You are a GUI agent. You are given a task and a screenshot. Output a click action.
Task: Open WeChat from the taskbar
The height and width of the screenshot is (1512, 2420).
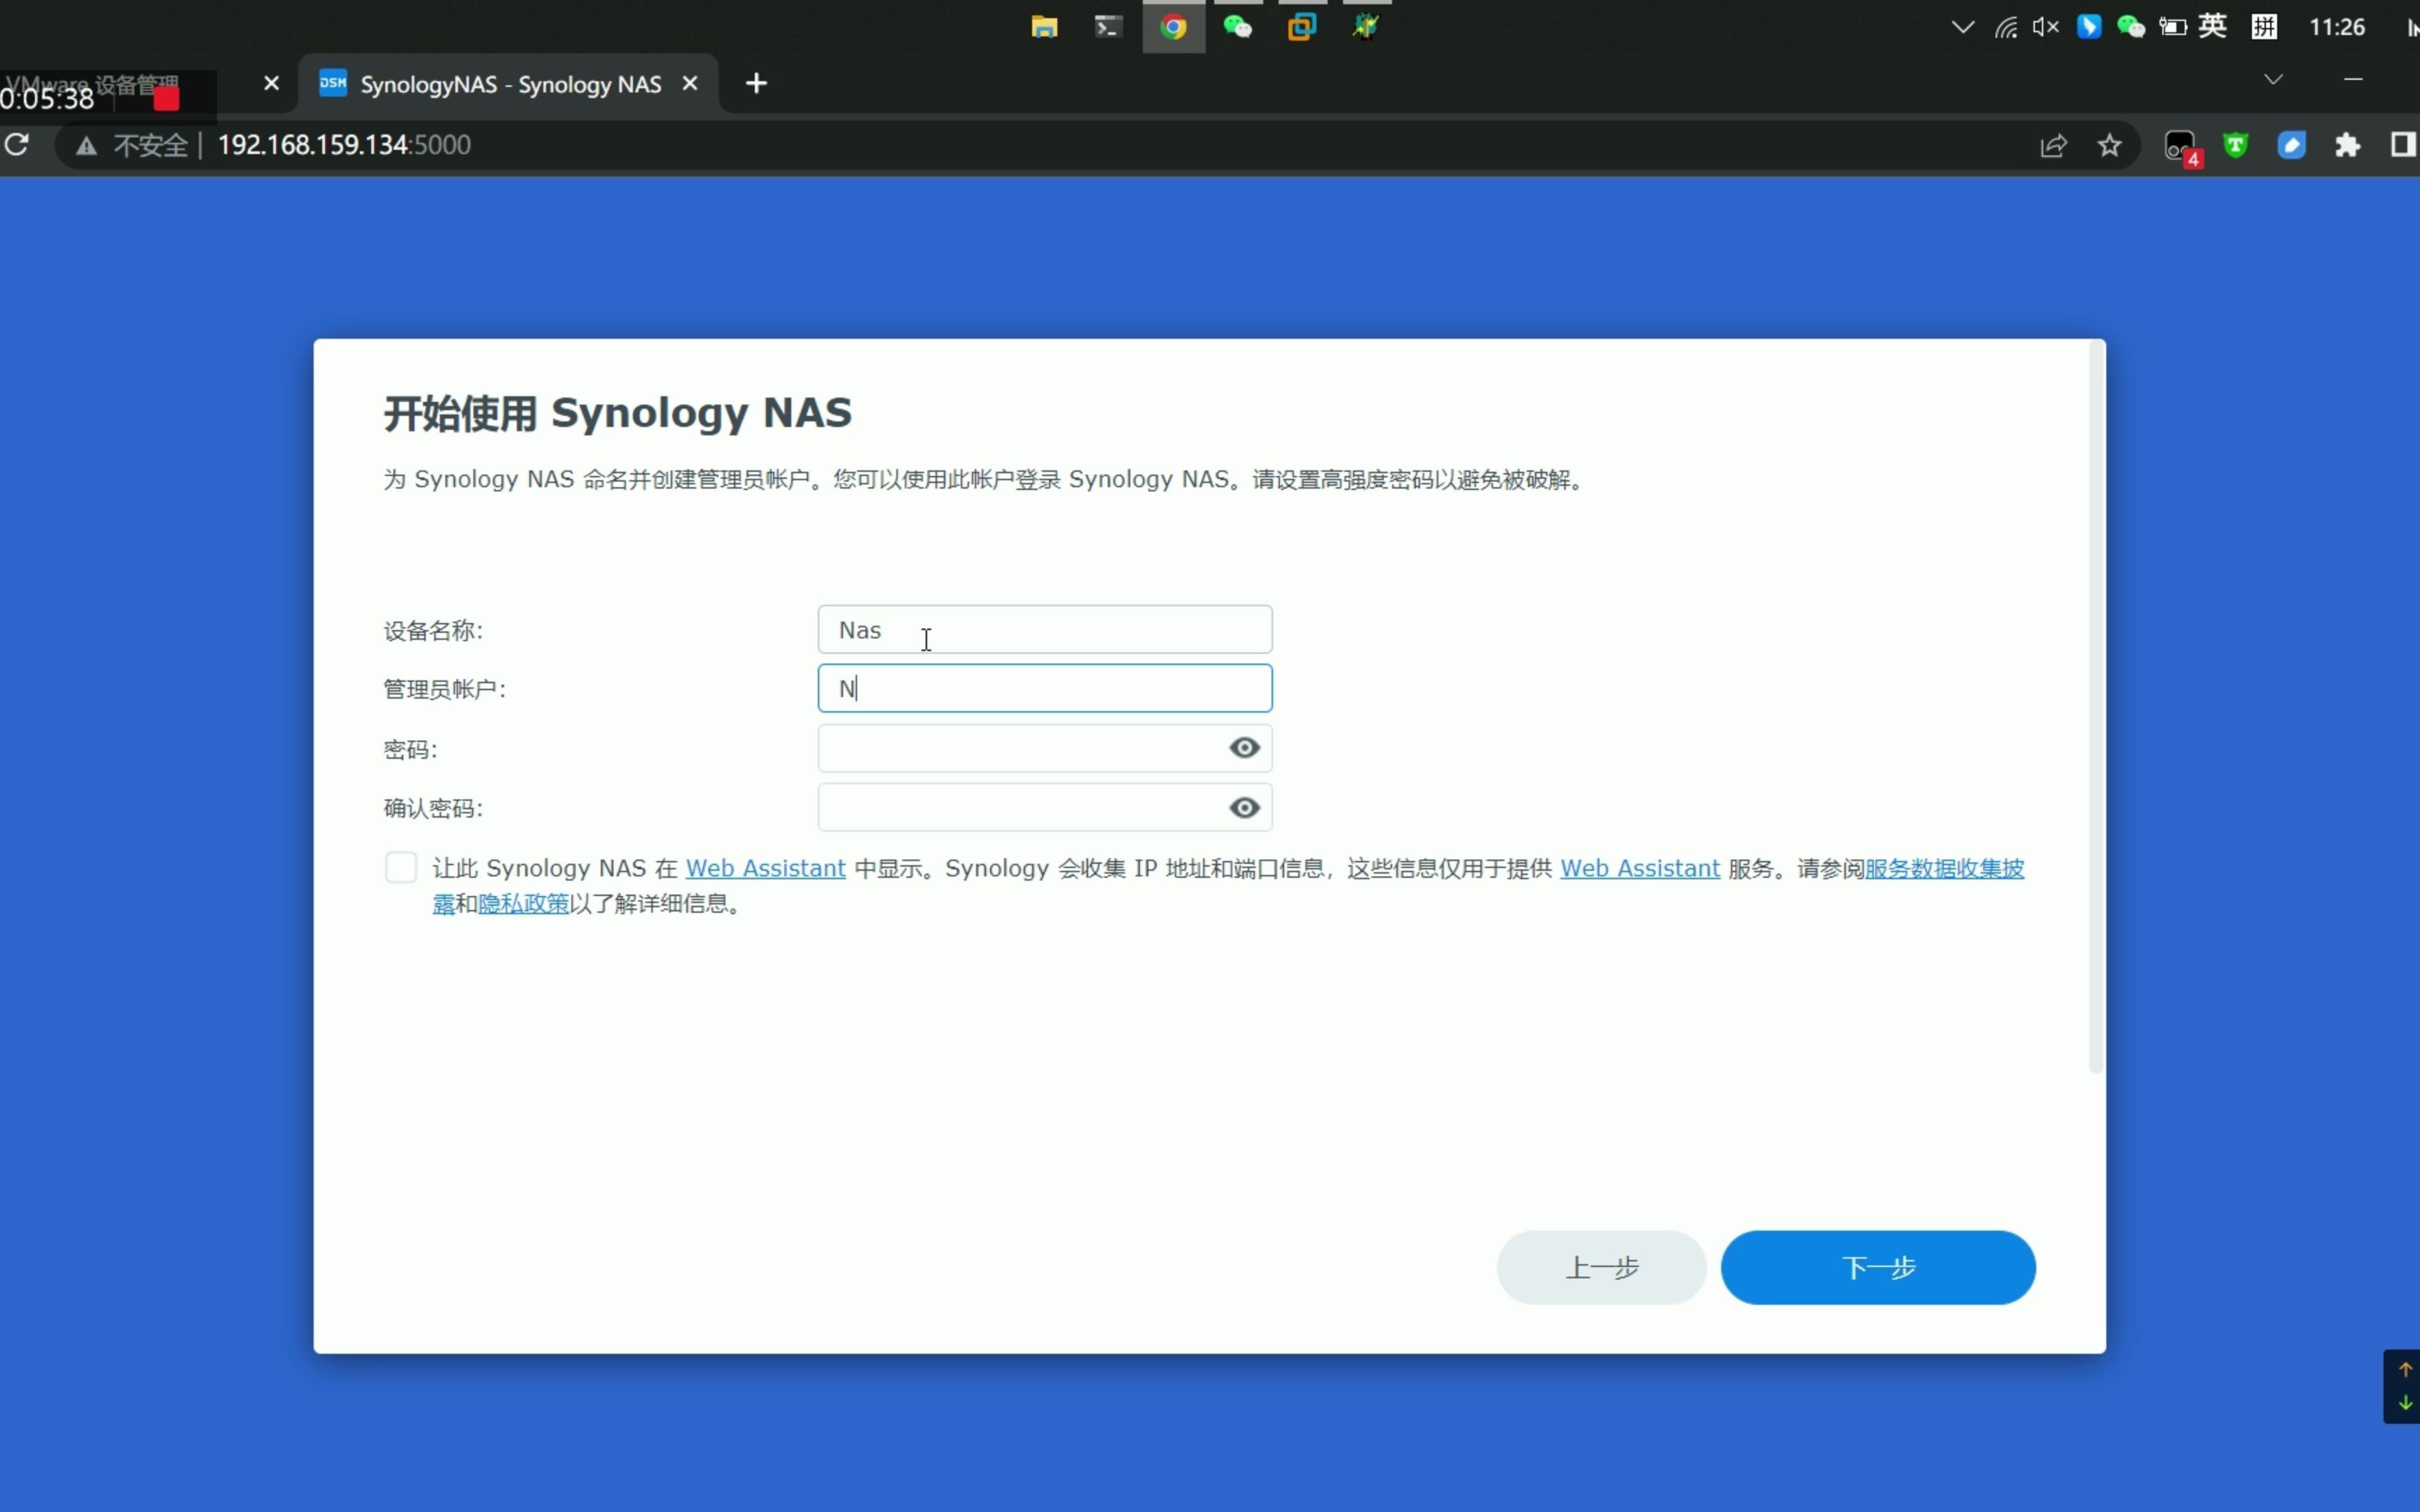(1238, 27)
